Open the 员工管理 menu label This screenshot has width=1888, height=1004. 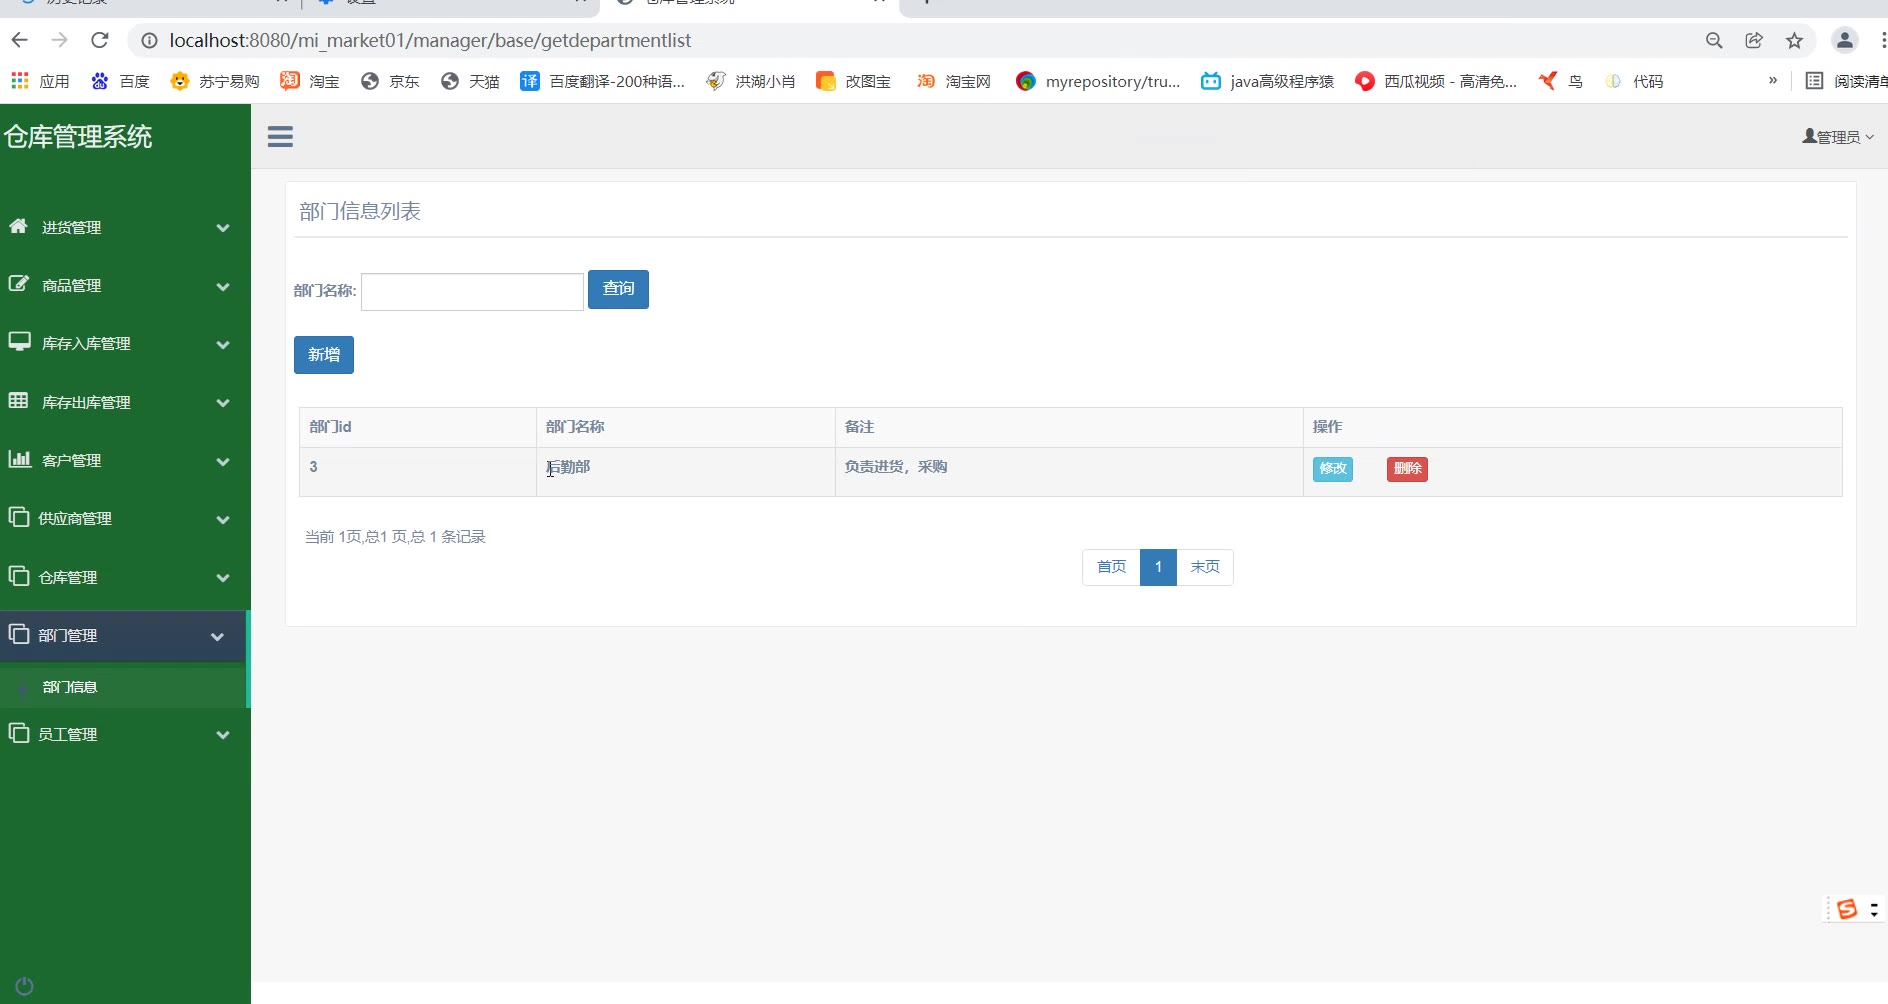pos(67,734)
